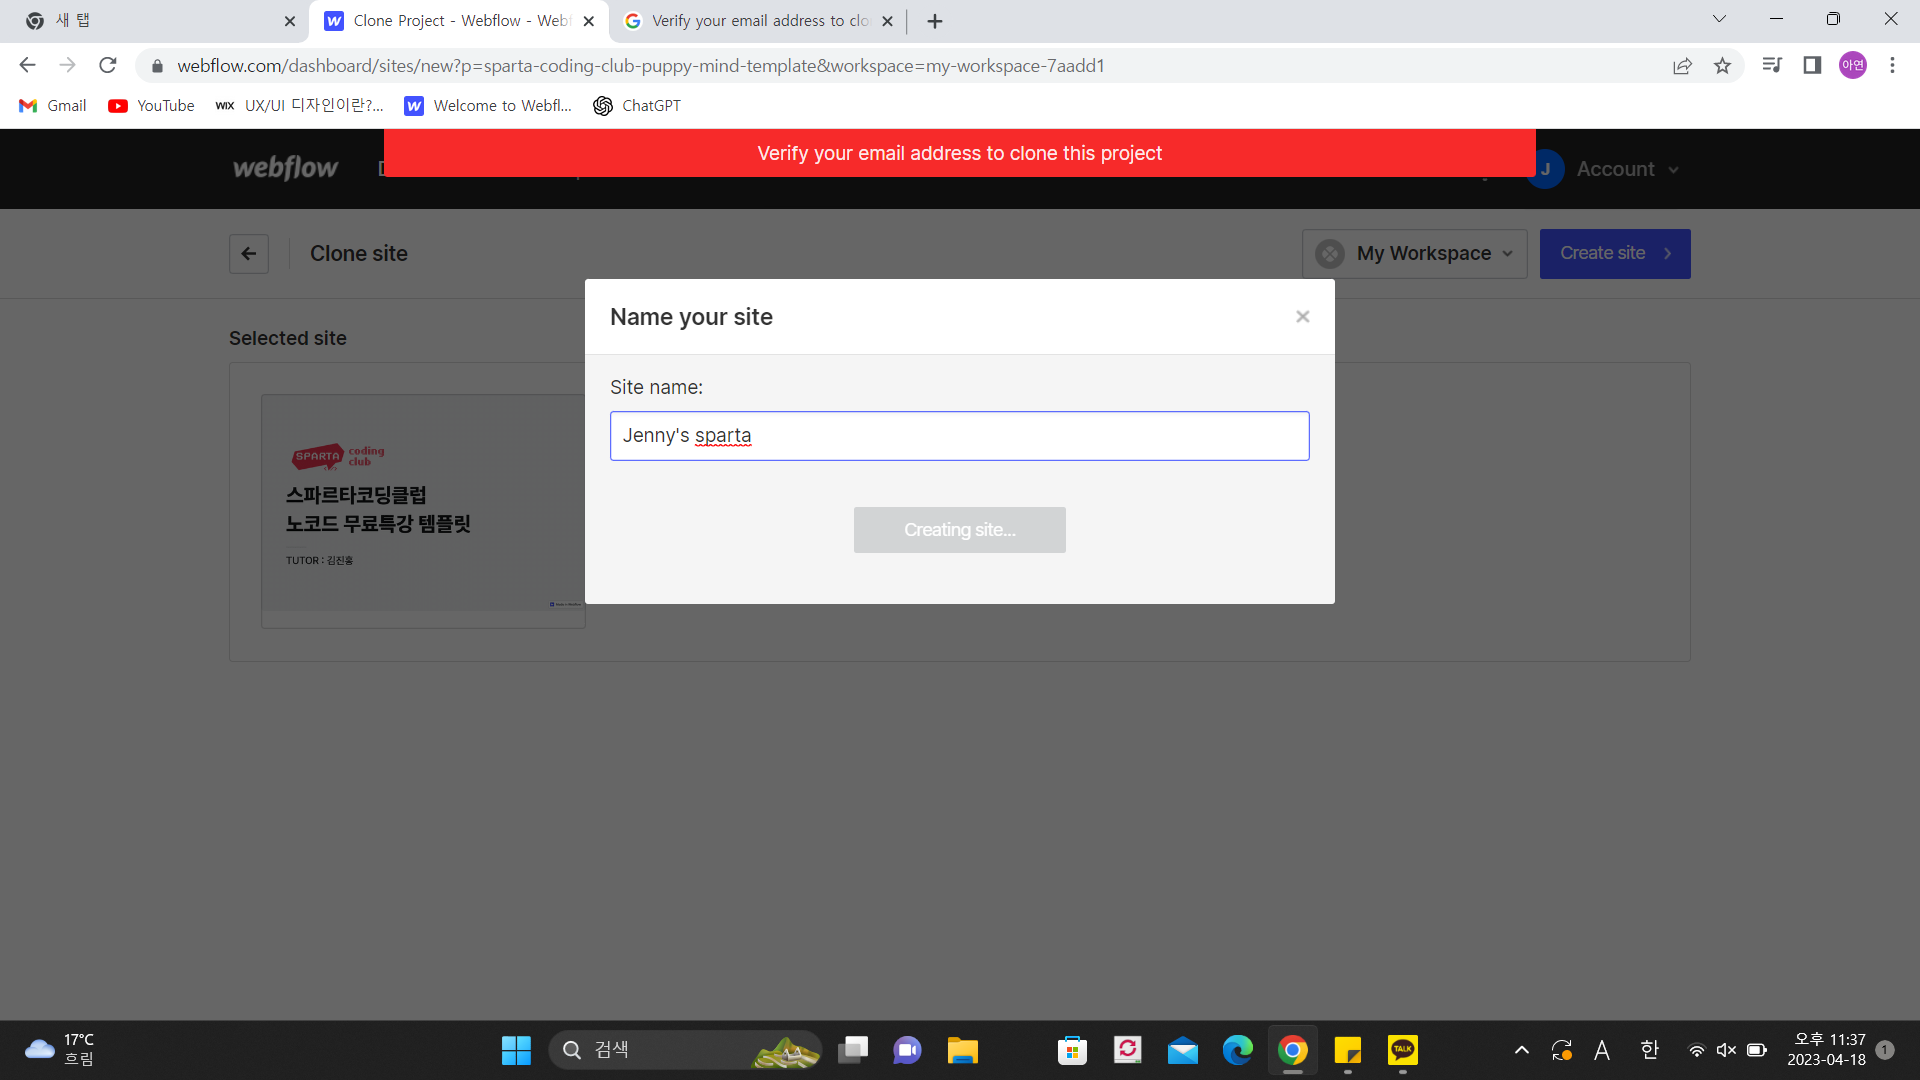This screenshot has height=1080, width=1920.
Task: Check the battery status tray icon
Action: tap(1756, 1050)
